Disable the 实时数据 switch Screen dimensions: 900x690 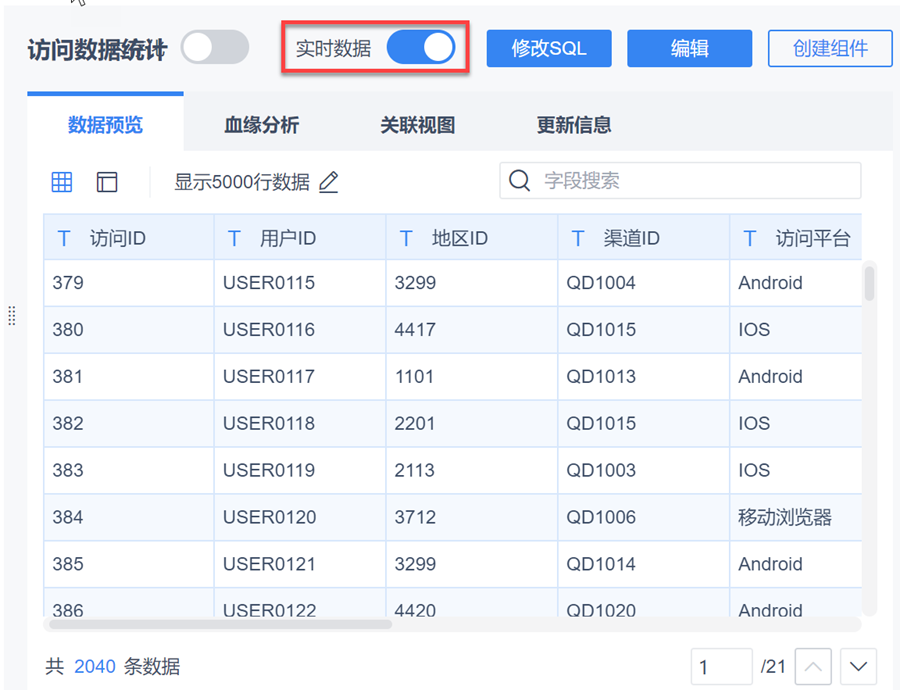pos(421,47)
